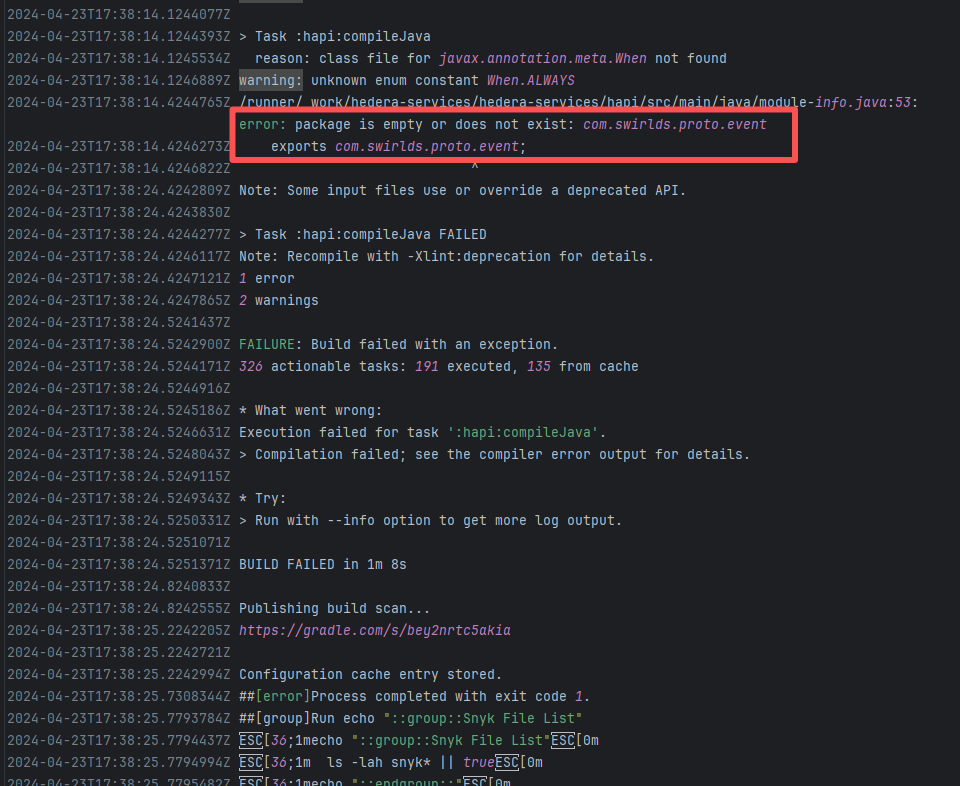The image size is (960, 786).
Task: Click 'exports com.swirlds.proto.event;' line
Action: (x=398, y=146)
